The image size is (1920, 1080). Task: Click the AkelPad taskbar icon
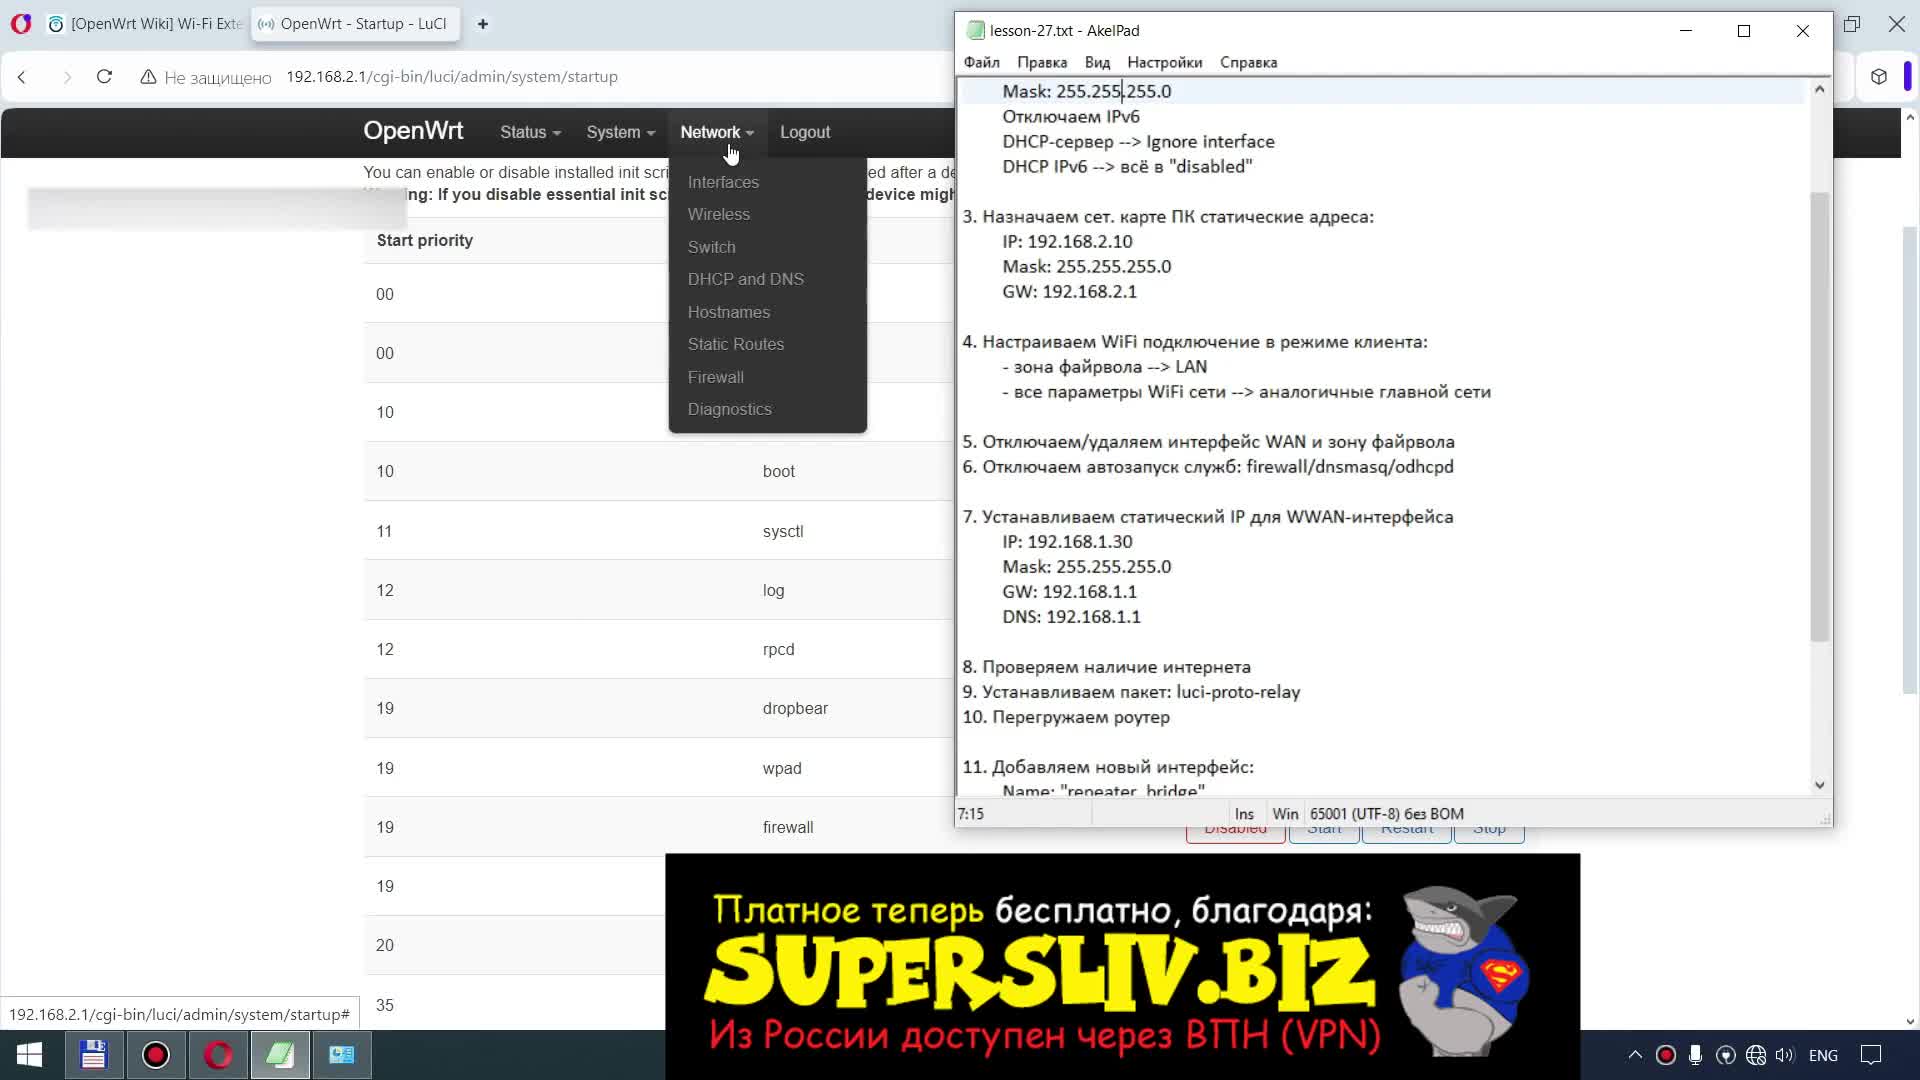coord(280,1055)
